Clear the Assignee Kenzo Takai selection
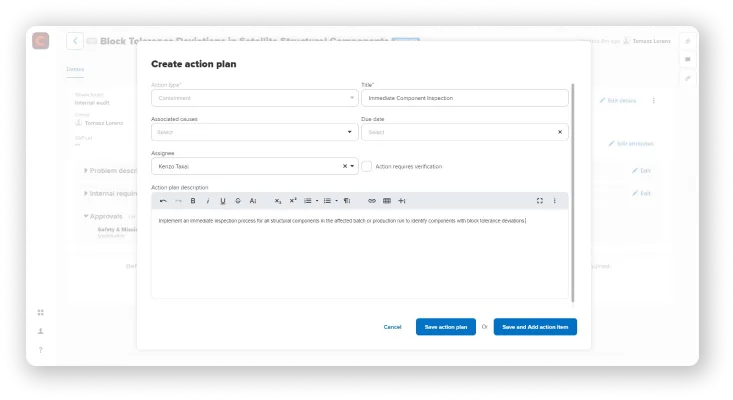Image resolution: width=733 pixels, height=400 pixels. click(x=345, y=166)
